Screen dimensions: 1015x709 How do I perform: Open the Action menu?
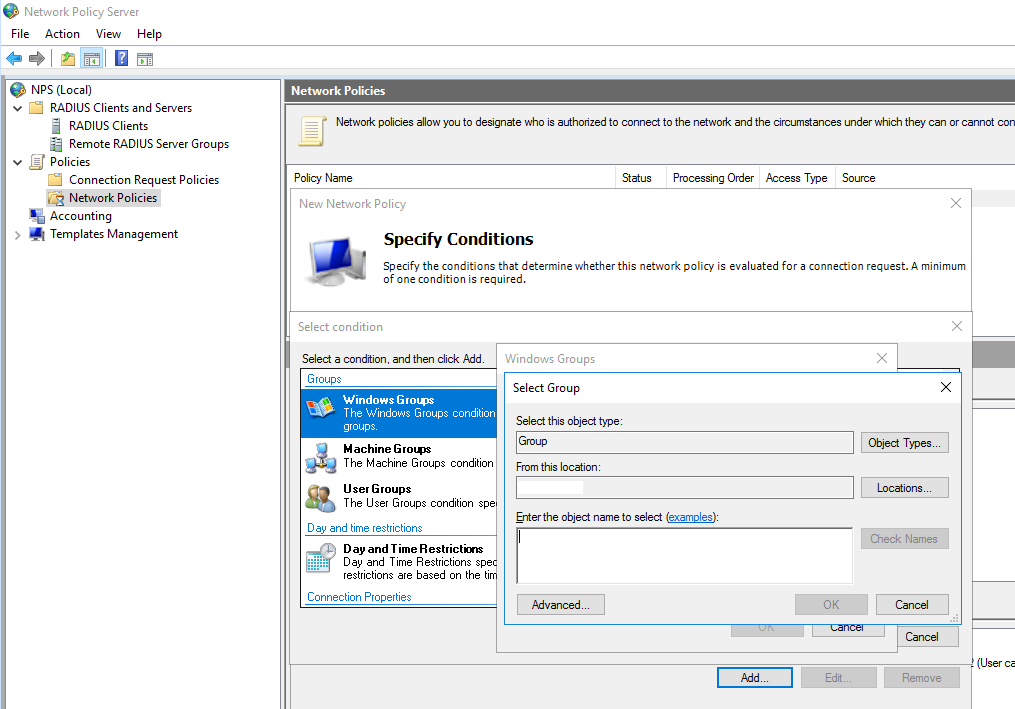[x=62, y=34]
